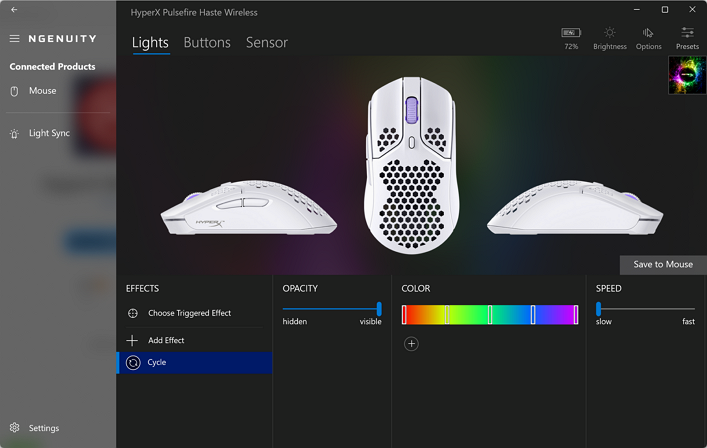Select Mouse under Connected Products
This screenshot has height=448, width=707.
point(42,91)
